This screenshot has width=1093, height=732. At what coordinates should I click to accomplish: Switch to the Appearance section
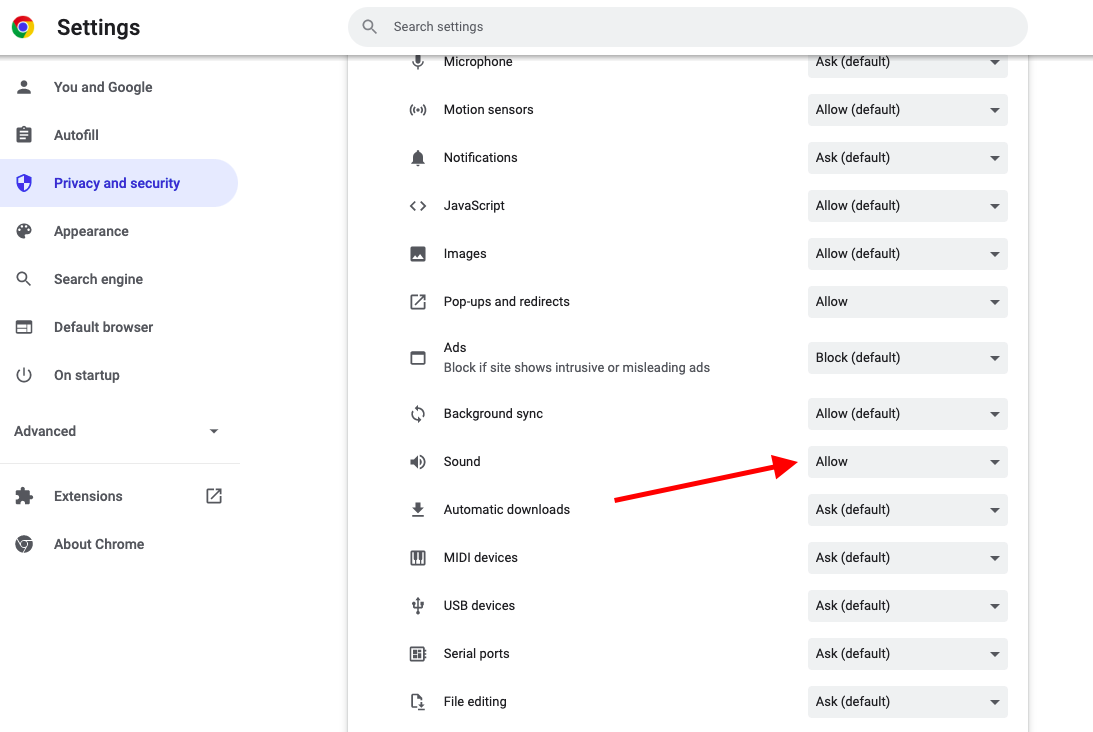point(91,231)
